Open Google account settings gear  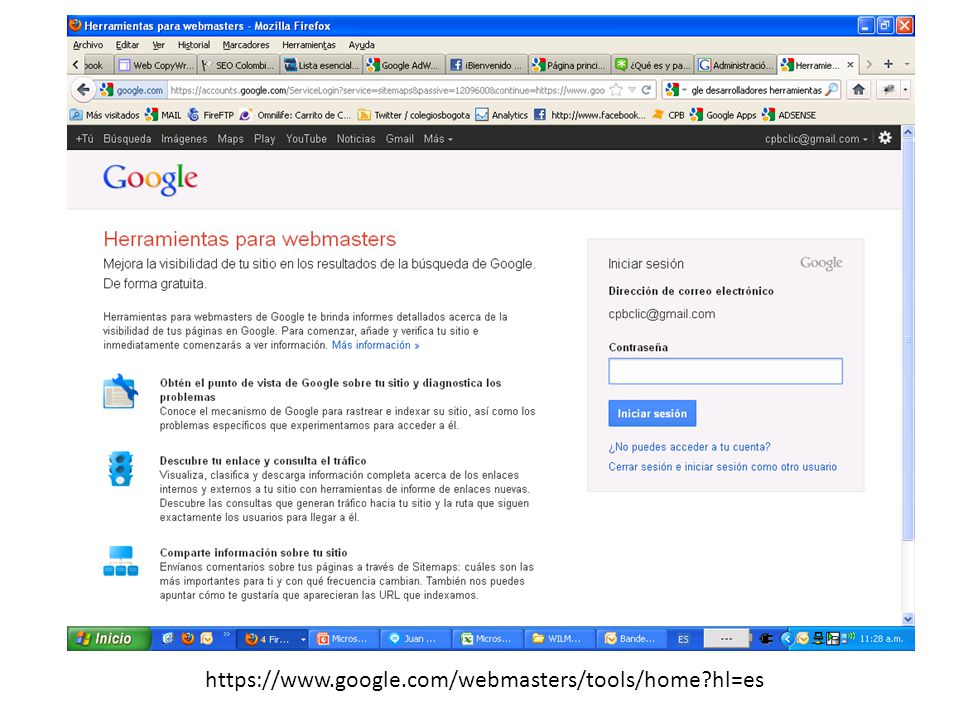(885, 138)
